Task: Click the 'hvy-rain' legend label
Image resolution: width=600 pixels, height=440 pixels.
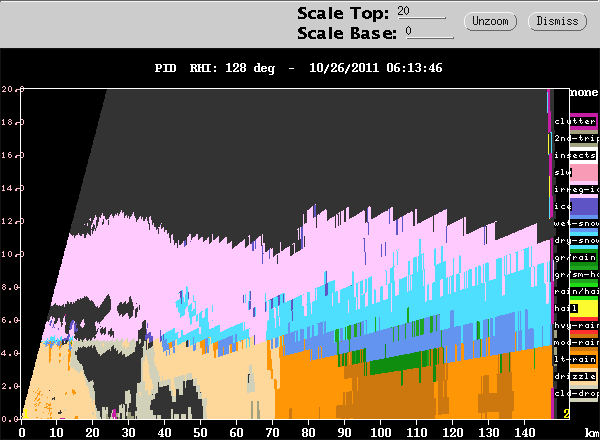Action: click(576, 325)
